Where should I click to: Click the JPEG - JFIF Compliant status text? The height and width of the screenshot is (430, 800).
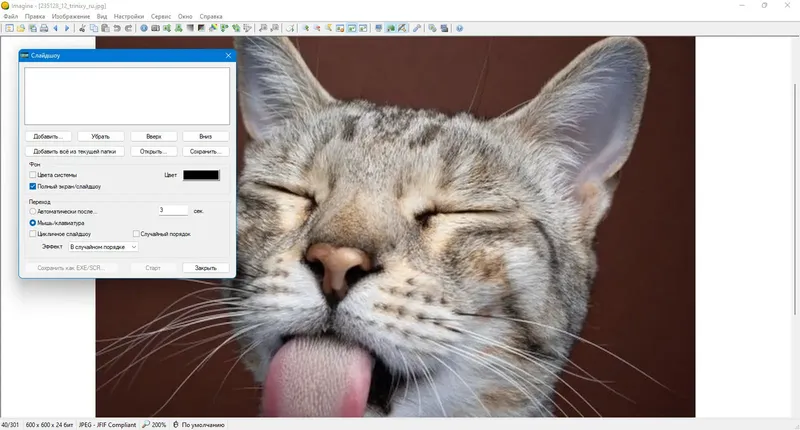[x=107, y=424]
